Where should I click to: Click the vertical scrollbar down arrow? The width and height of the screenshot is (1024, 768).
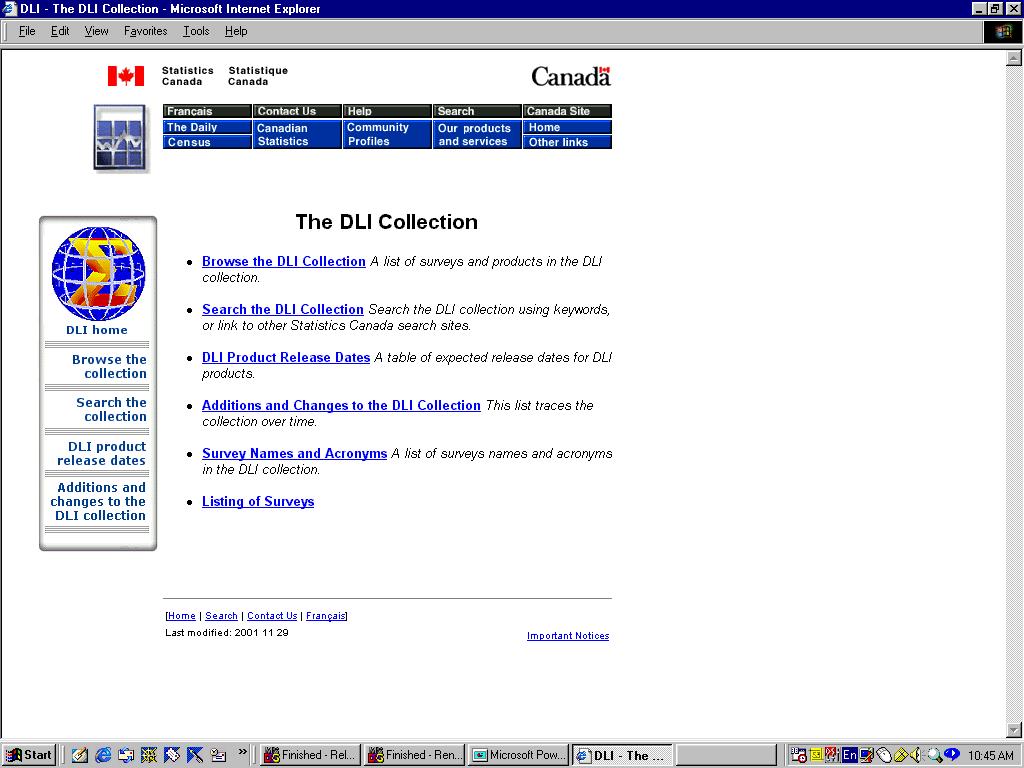click(x=1014, y=729)
